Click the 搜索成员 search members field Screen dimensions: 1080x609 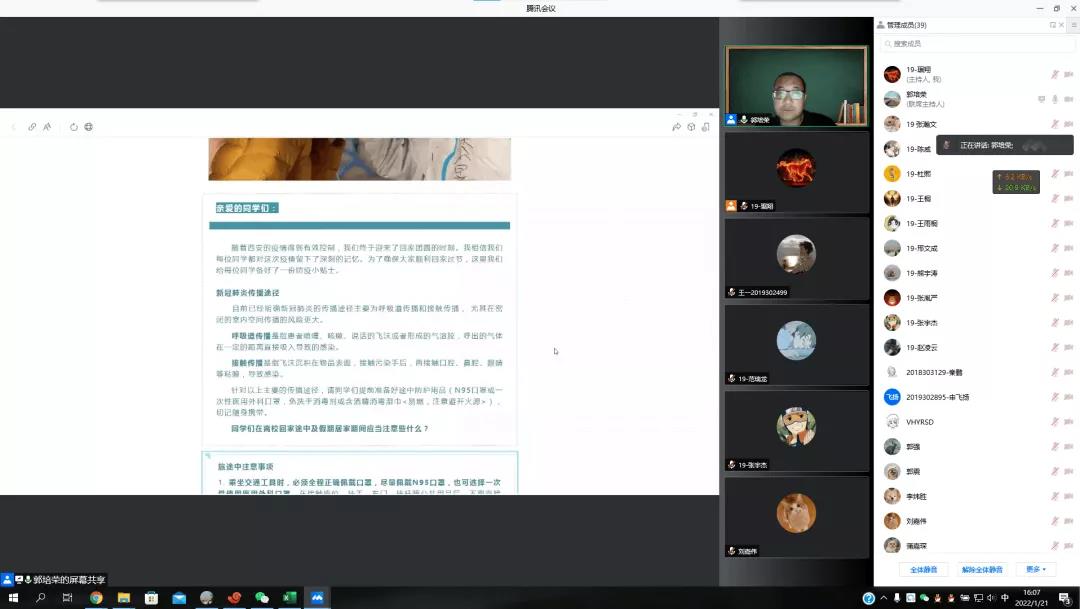(x=975, y=44)
